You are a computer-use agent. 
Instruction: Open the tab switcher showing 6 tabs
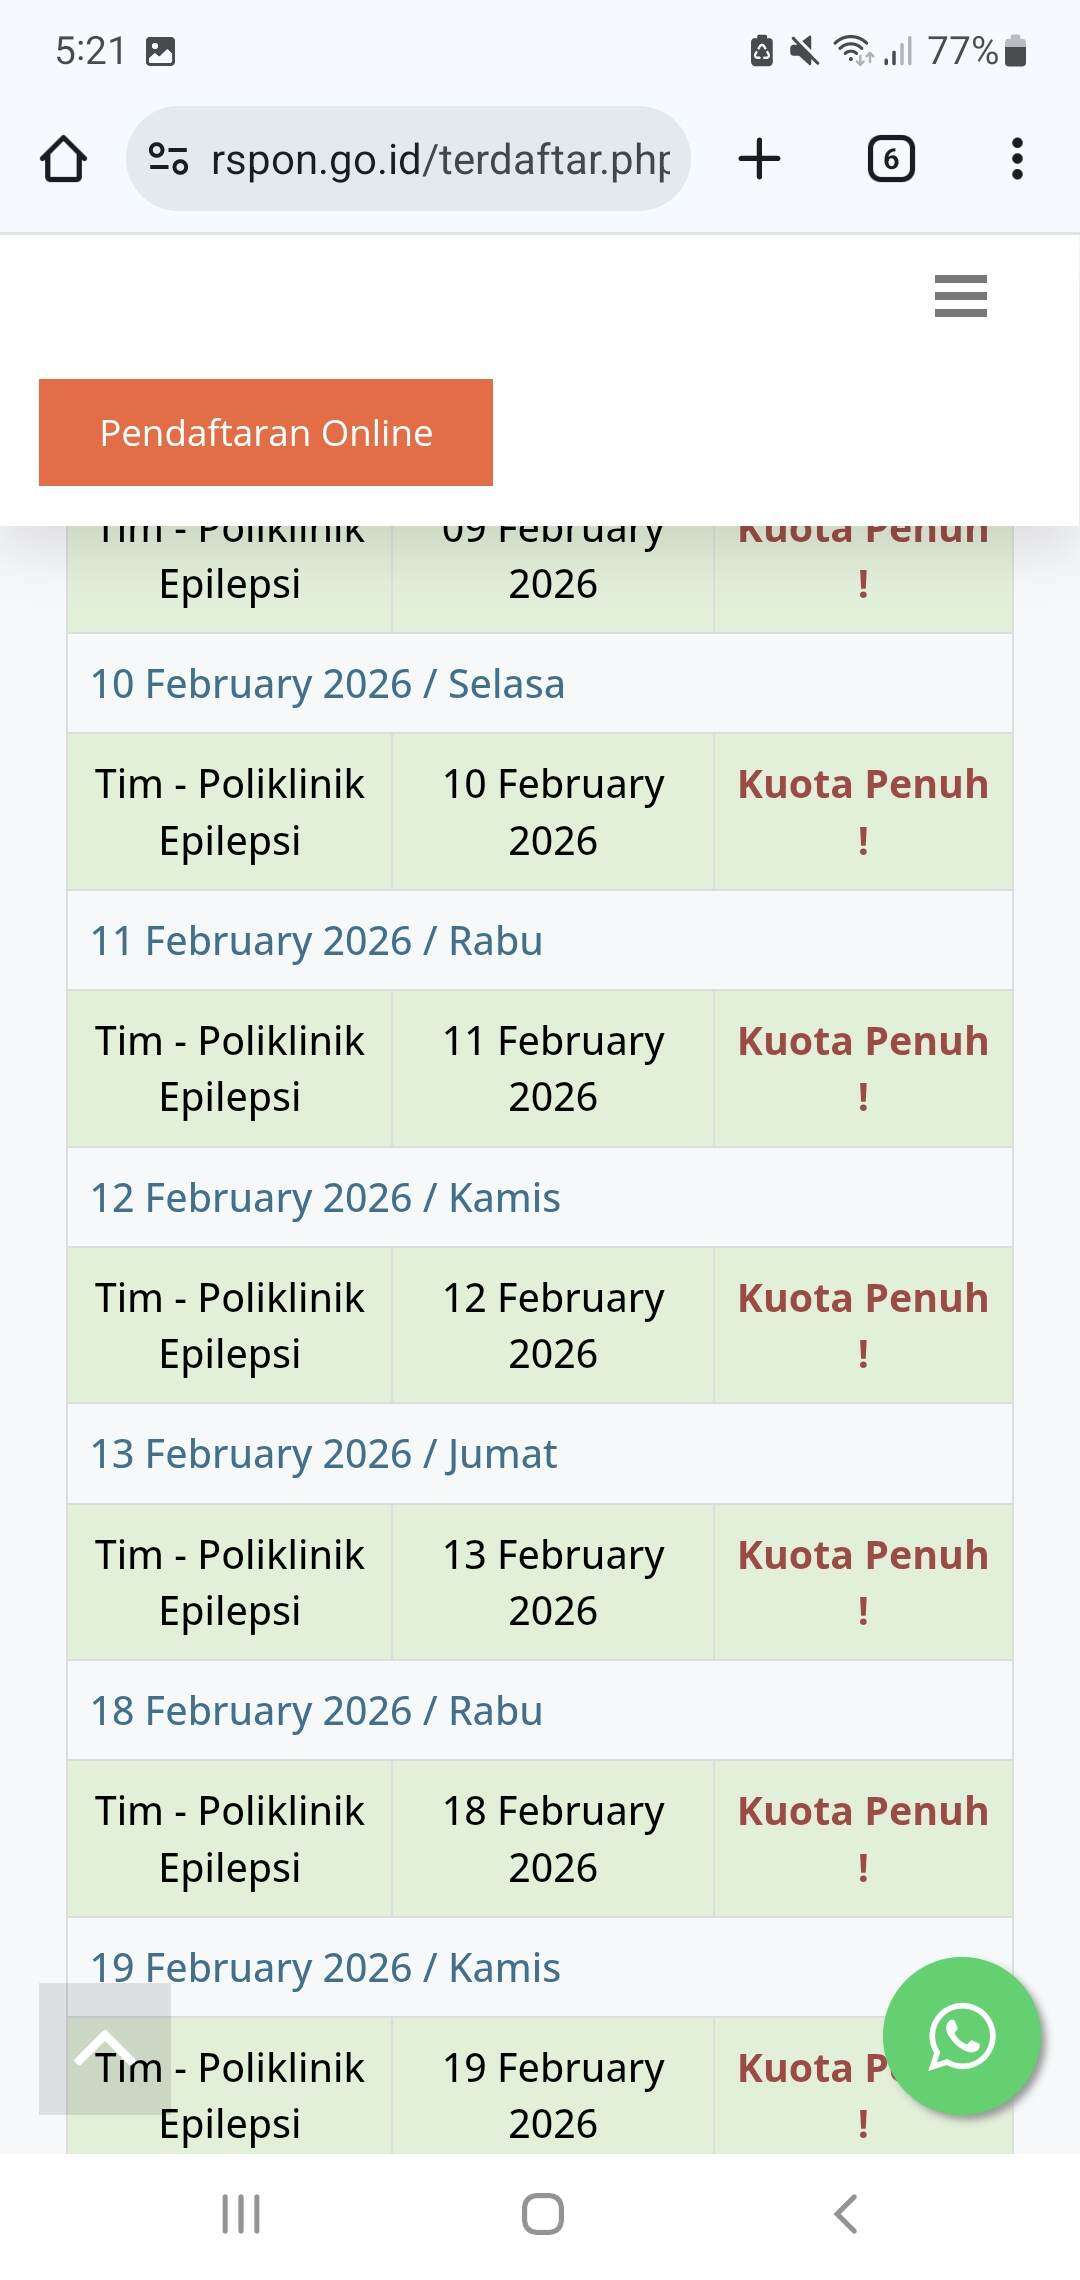(890, 159)
